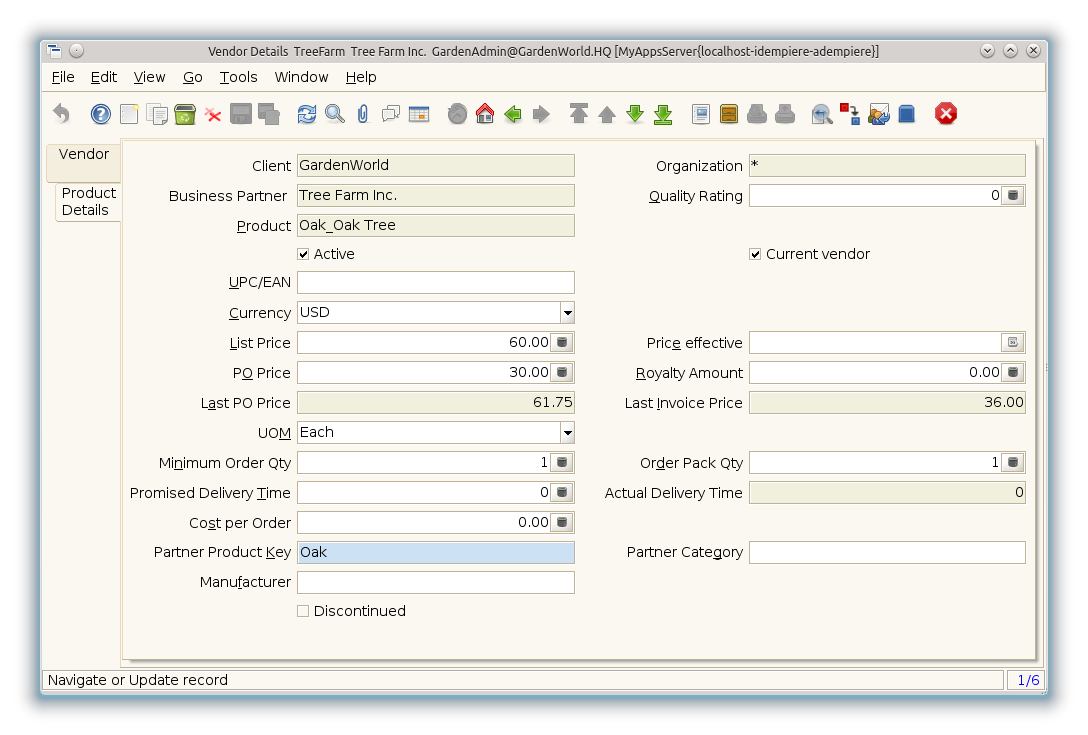Click the red circle exit window icon
Viewport: 1088px width, 735px height.
click(946, 114)
